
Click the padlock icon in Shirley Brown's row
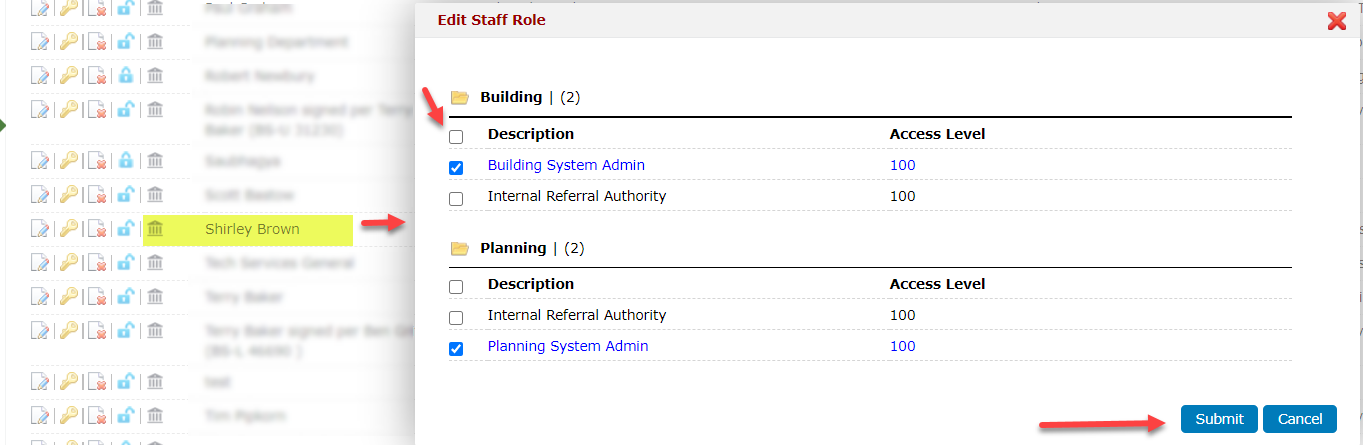point(126,229)
